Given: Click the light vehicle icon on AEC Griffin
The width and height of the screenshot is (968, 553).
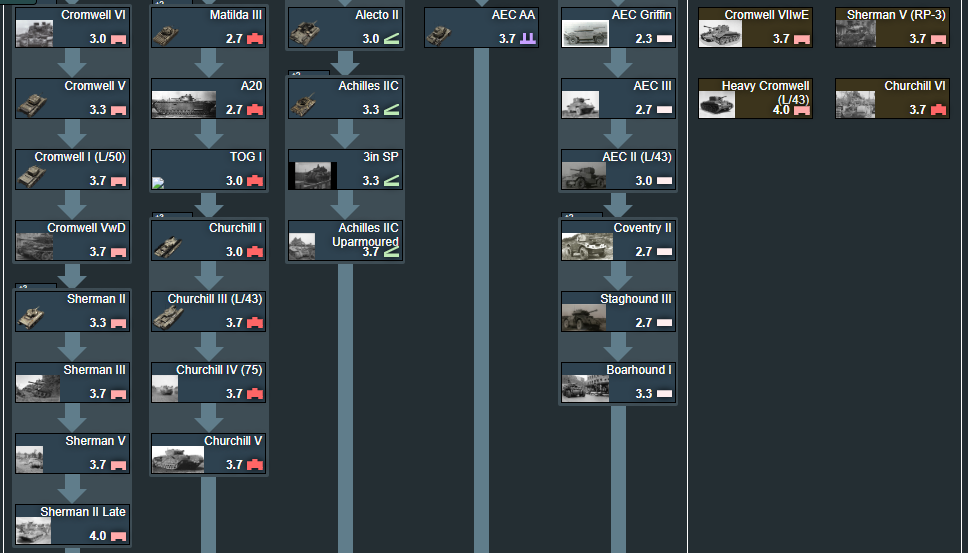Looking at the screenshot, I should pos(664,39).
